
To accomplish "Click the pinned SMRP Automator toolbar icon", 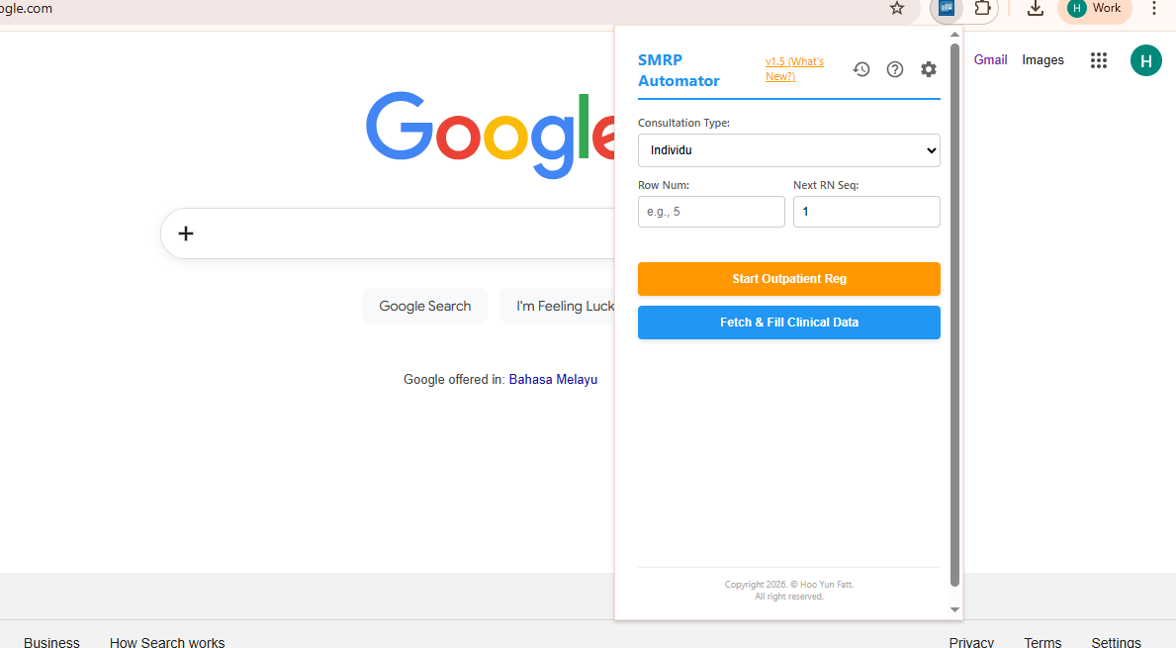I will [945, 10].
